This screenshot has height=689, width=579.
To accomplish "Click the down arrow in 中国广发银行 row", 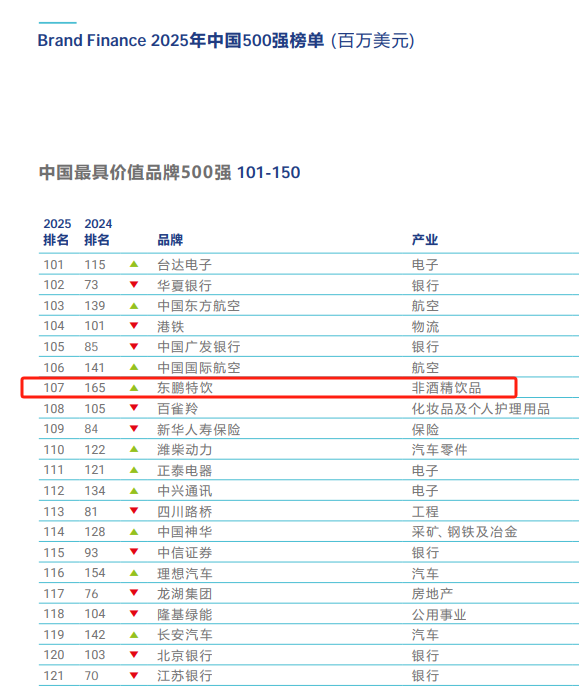I will (134, 346).
